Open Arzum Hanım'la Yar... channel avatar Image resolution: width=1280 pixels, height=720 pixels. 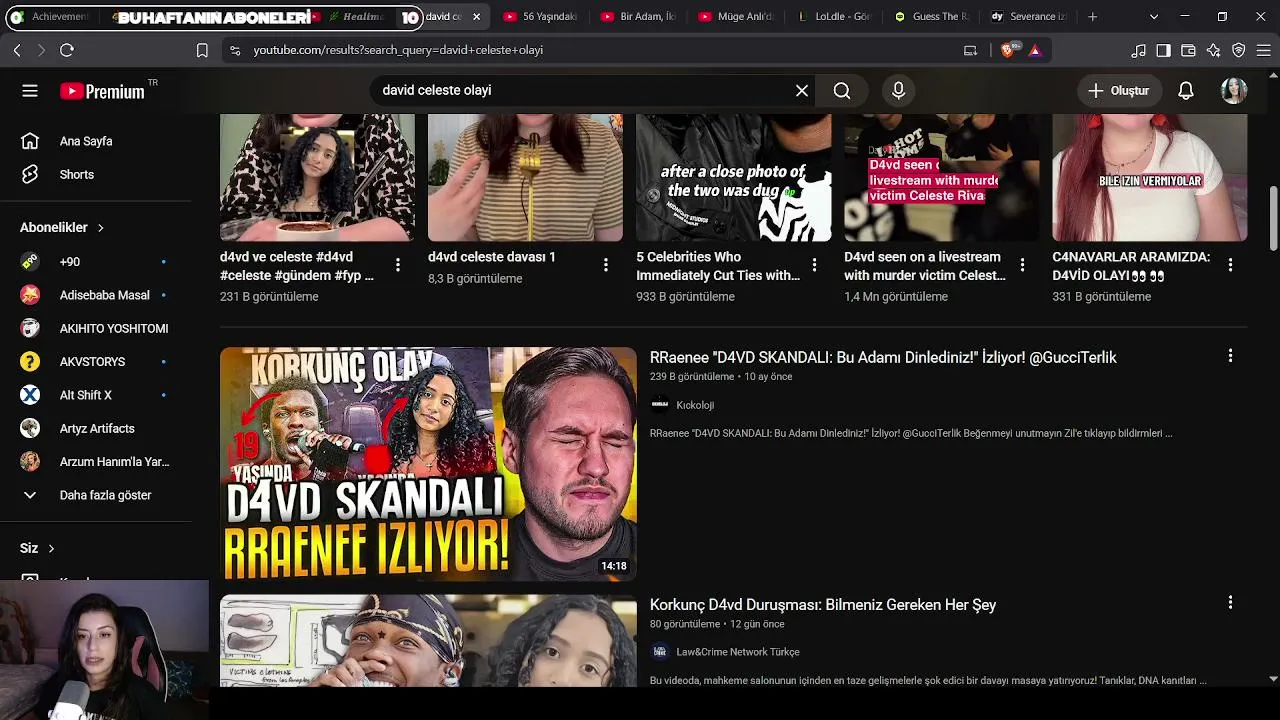point(30,462)
